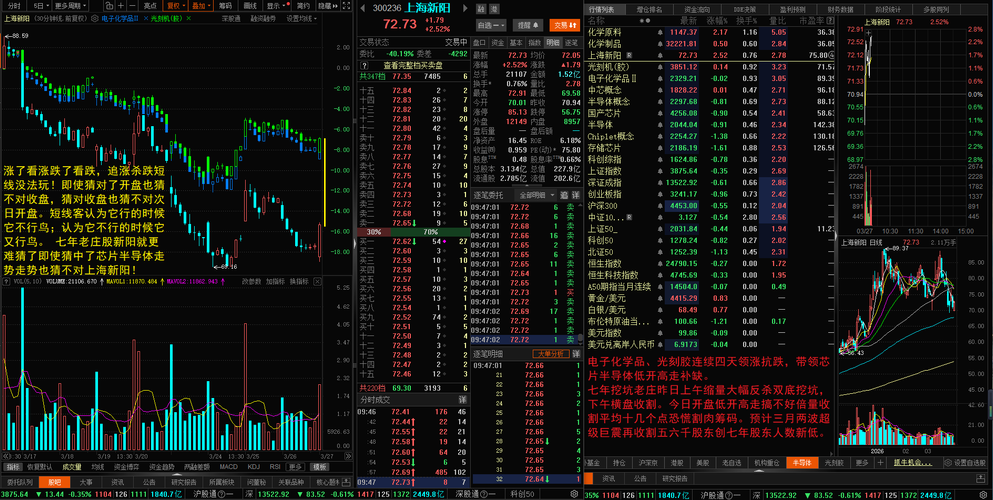Click the orange 交易 button
Viewport: 993px width, 500px height.
click(x=565, y=25)
